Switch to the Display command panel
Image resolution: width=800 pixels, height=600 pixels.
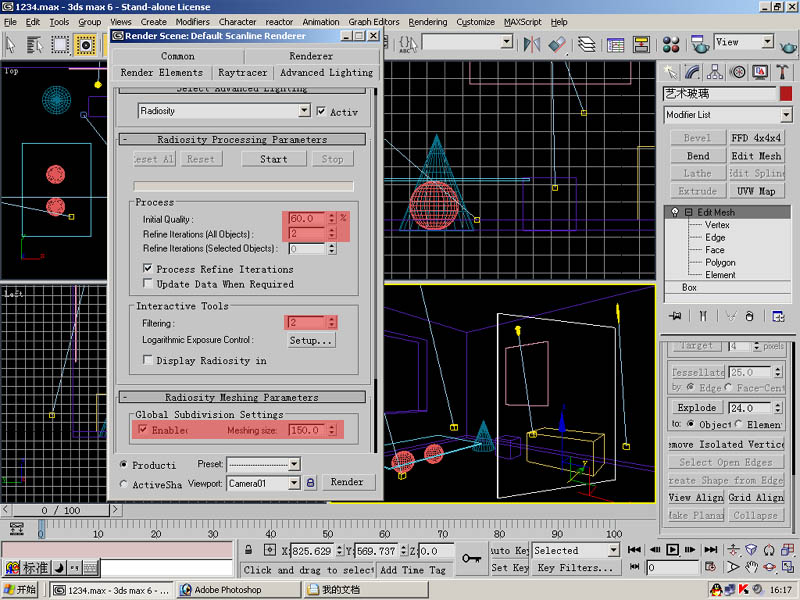pyautogui.click(x=760, y=72)
